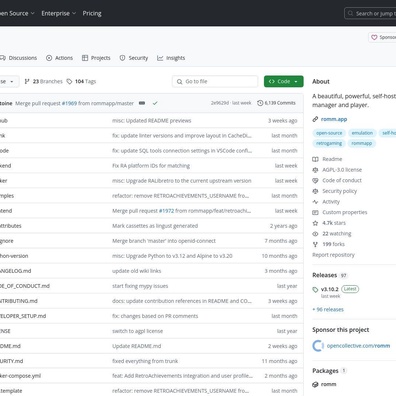Click Report repository
The image size is (396, 396).
coord(333,255)
